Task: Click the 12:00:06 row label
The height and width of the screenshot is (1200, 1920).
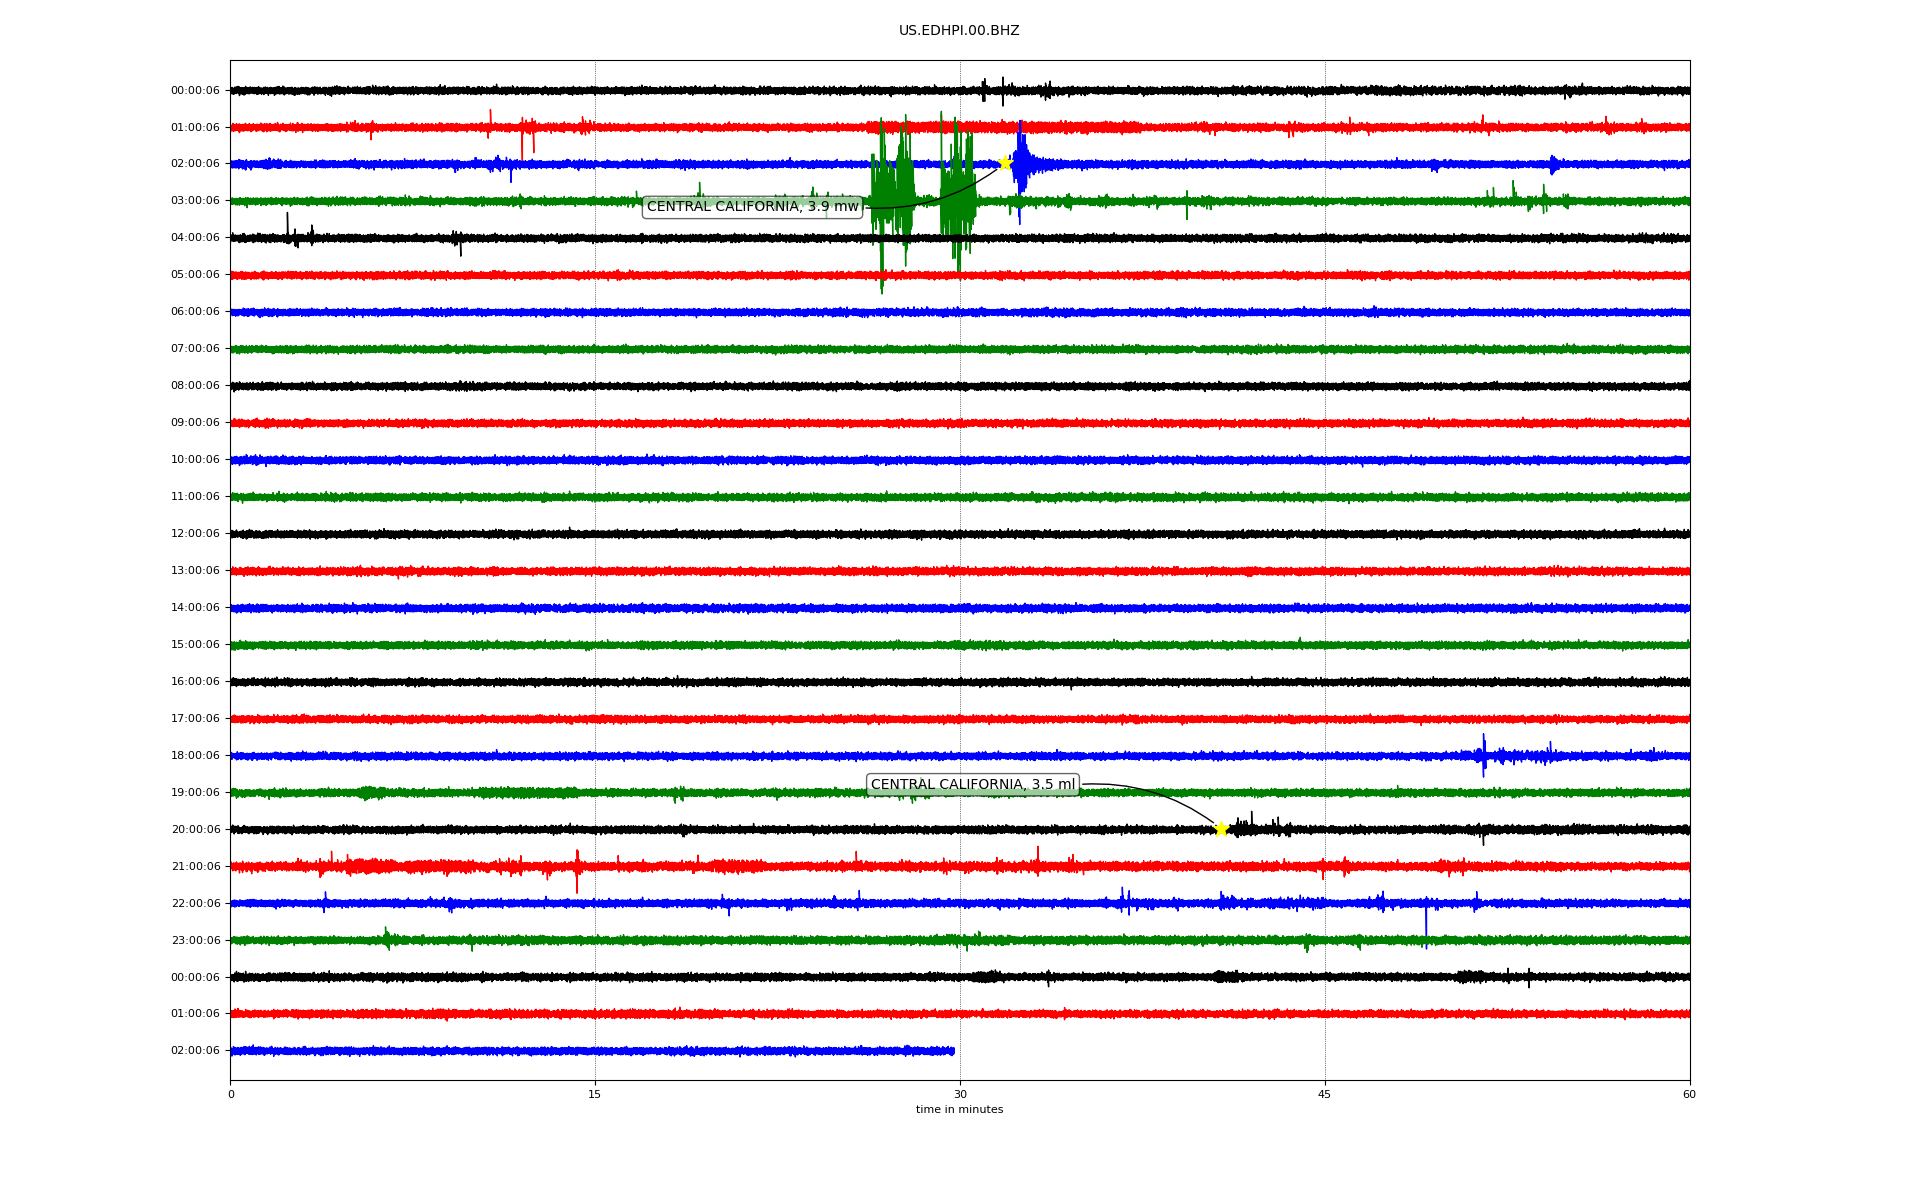Action: [x=195, y=534]
